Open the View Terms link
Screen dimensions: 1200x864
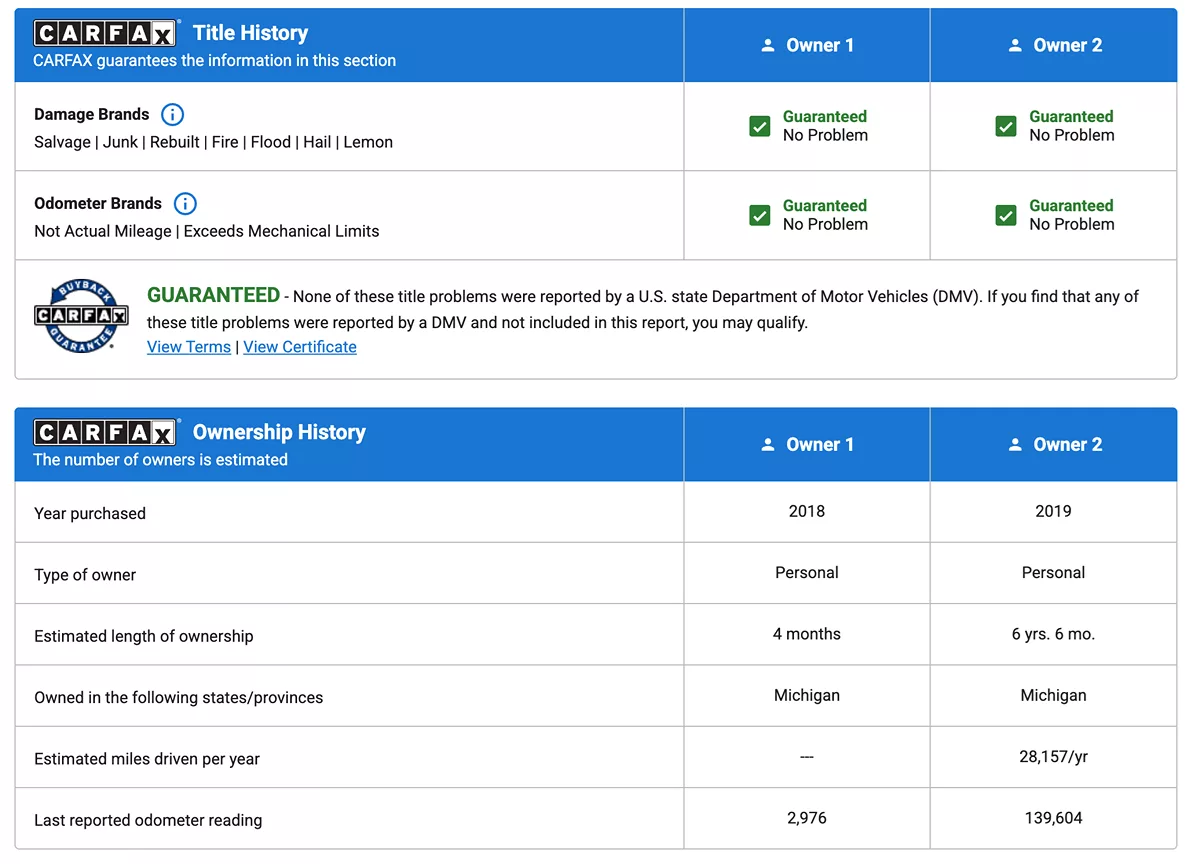click(x=189, y=347)
